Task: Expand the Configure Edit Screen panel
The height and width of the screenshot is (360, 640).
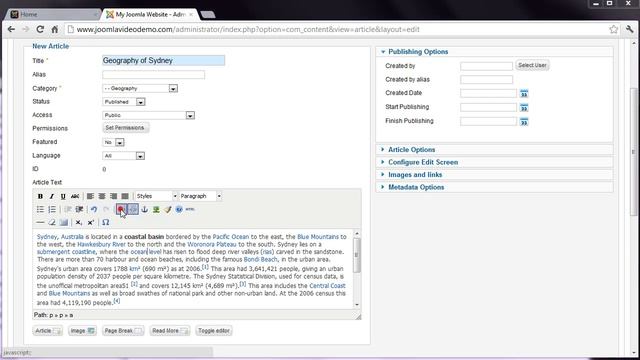Action: point(423,162)
